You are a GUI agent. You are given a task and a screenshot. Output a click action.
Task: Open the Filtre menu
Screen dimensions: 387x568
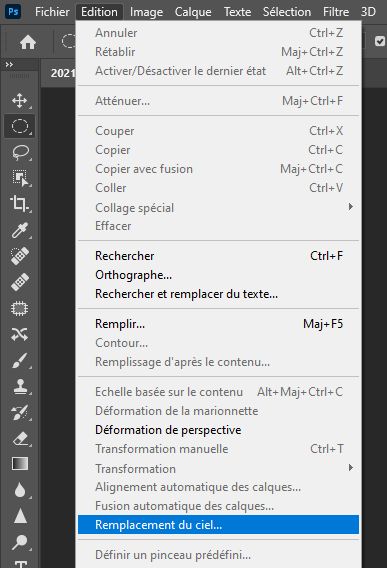tap(336, 12)
